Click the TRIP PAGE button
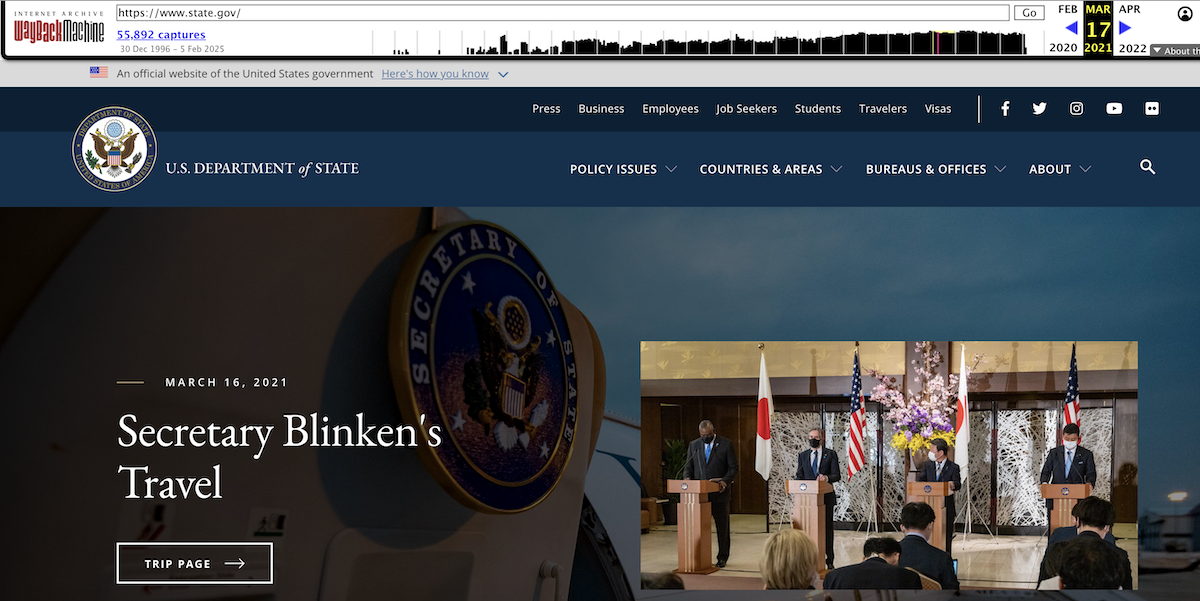This screenshot has height=601, width=1200. [194, 563]
